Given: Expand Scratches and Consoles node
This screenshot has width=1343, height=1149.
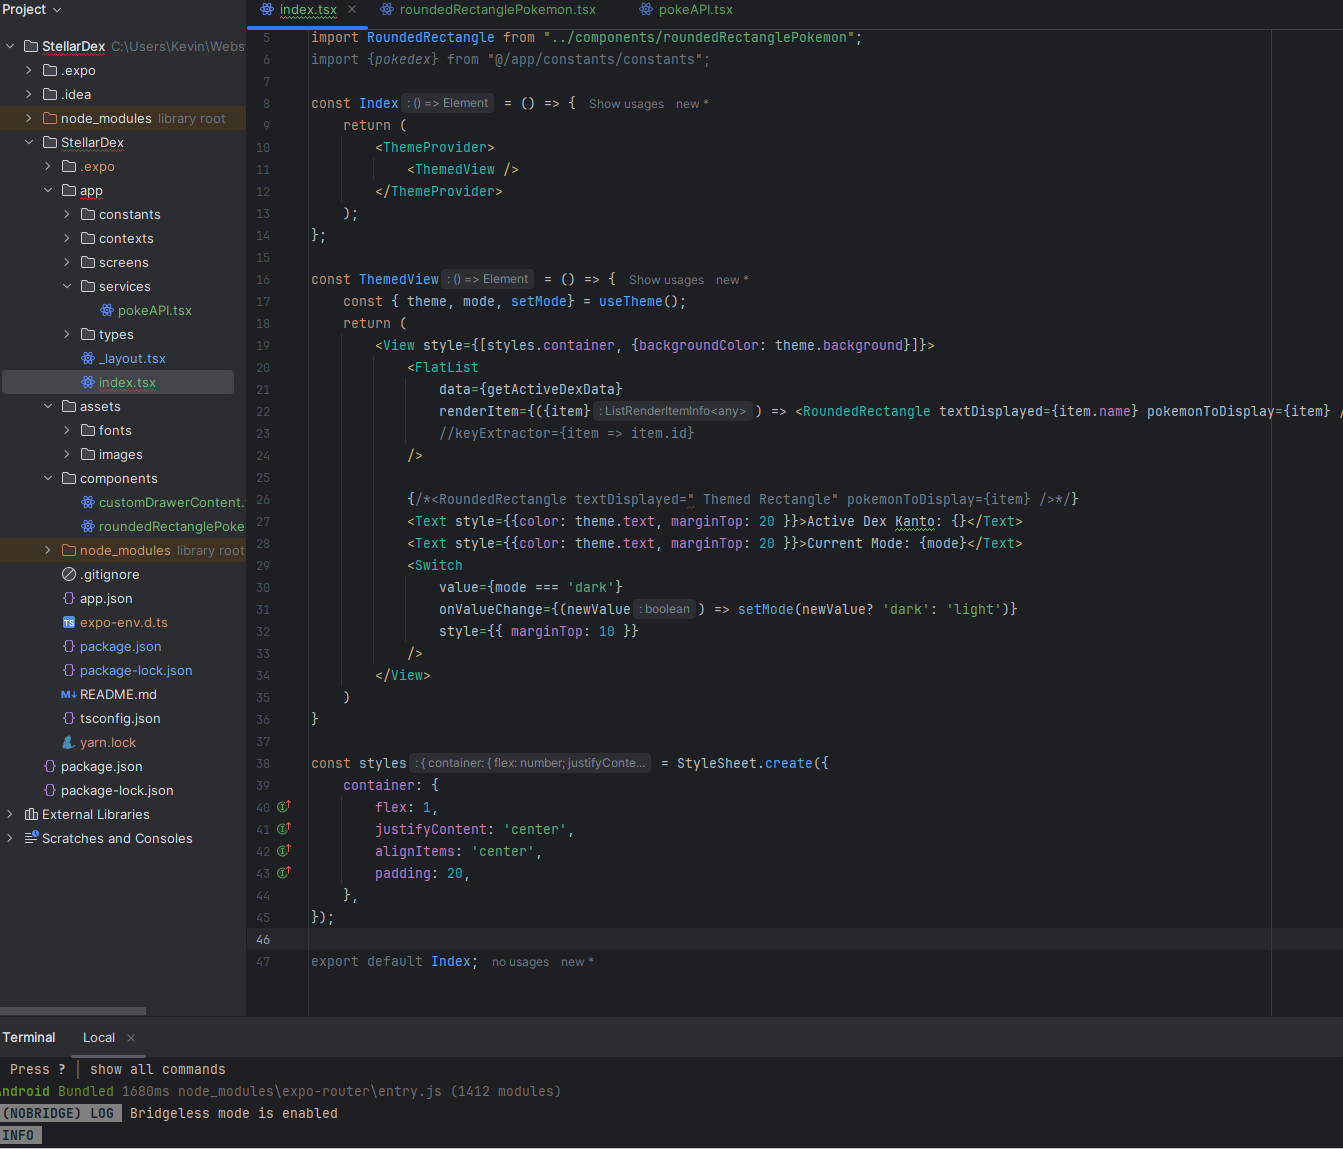Looking at the screenshot, I should click(x=10, y=838).
